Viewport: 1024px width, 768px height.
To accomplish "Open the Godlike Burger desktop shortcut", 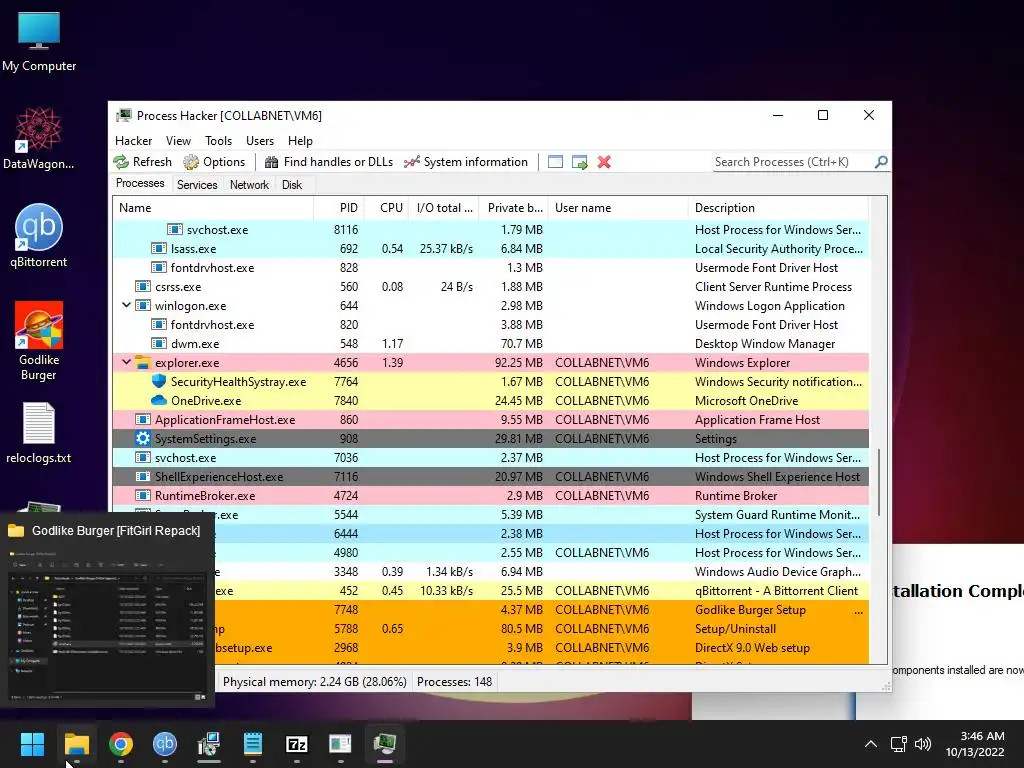I will [39, 341].
